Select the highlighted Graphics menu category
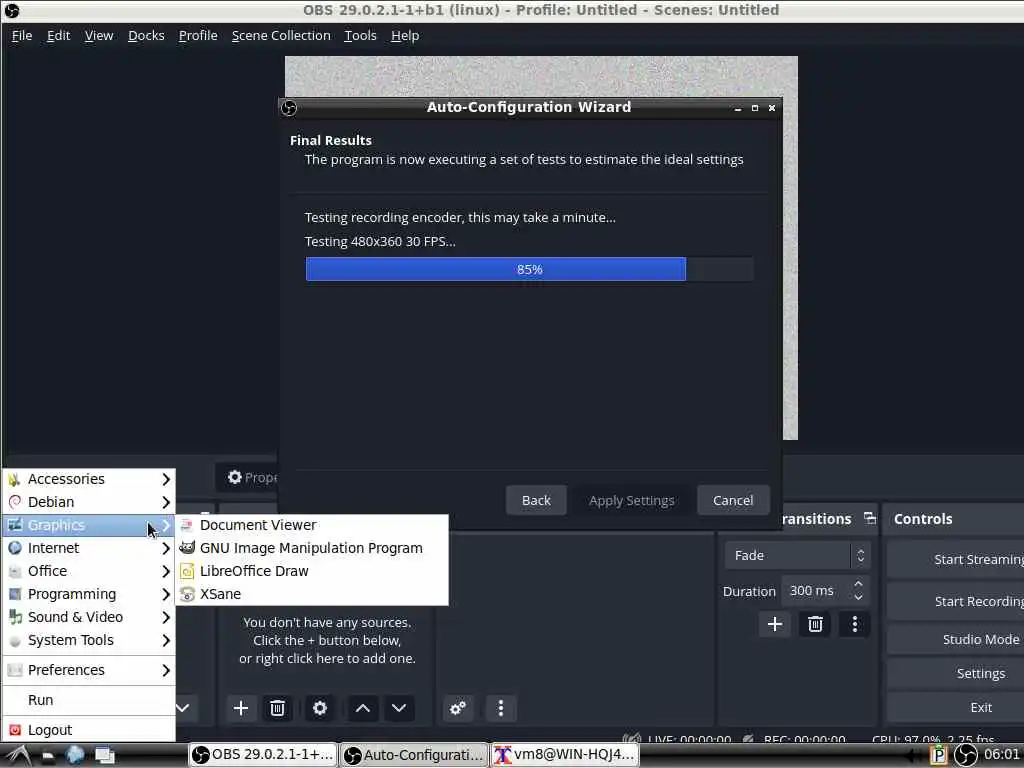This screenshot has width=1024, height=768. coord(89,525)
